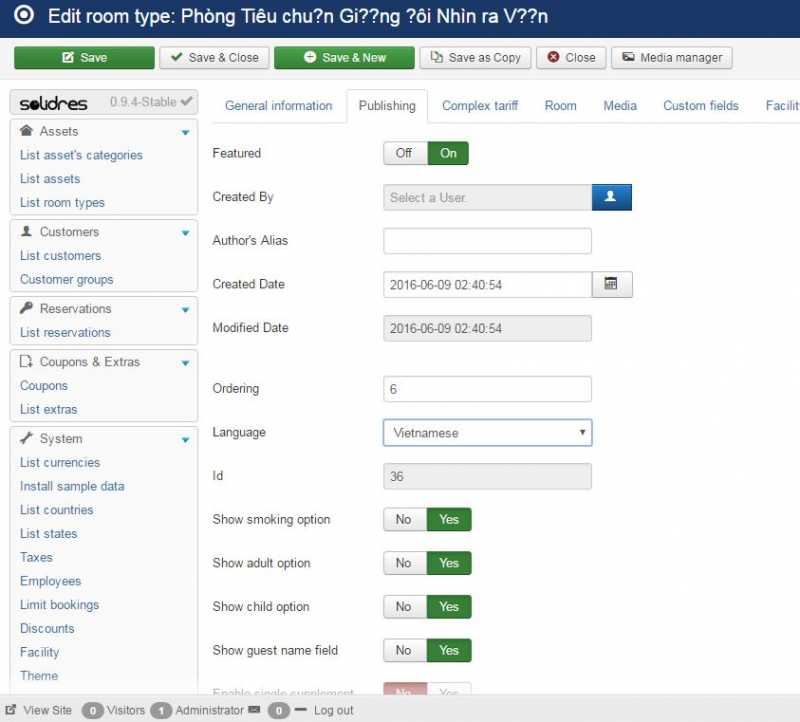Click the View Site external link icon
The width and height of the screenshot is (800, 722).
tap(10, 710)
